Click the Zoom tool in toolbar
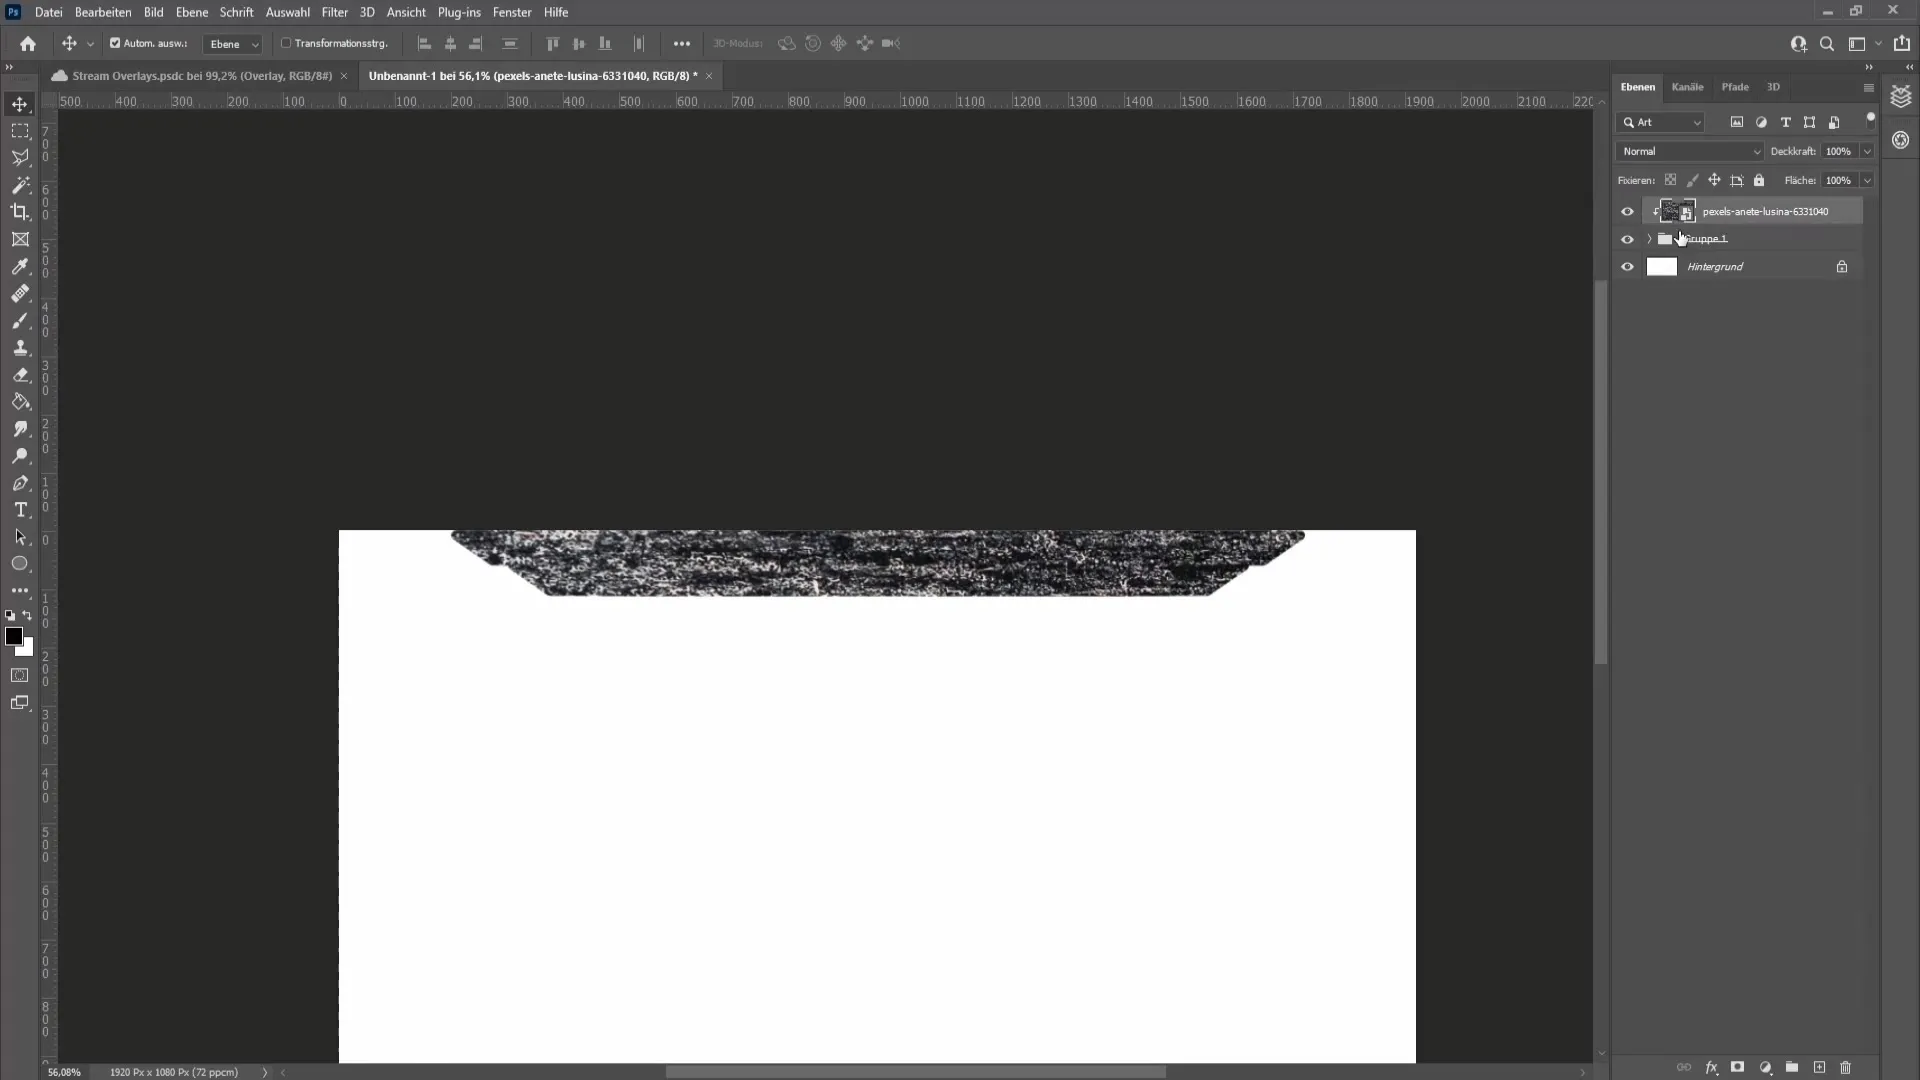The width and height of the screenshot is (1920, 1080). (x=20, y=455)
